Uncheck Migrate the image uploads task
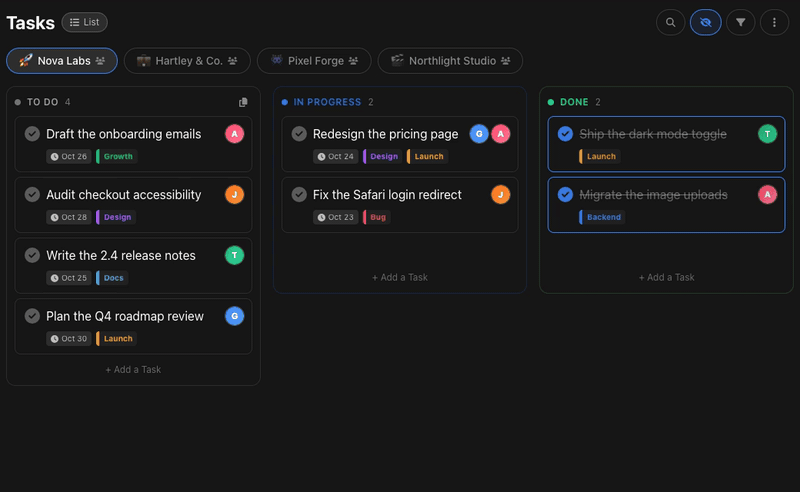 [565, 194]
